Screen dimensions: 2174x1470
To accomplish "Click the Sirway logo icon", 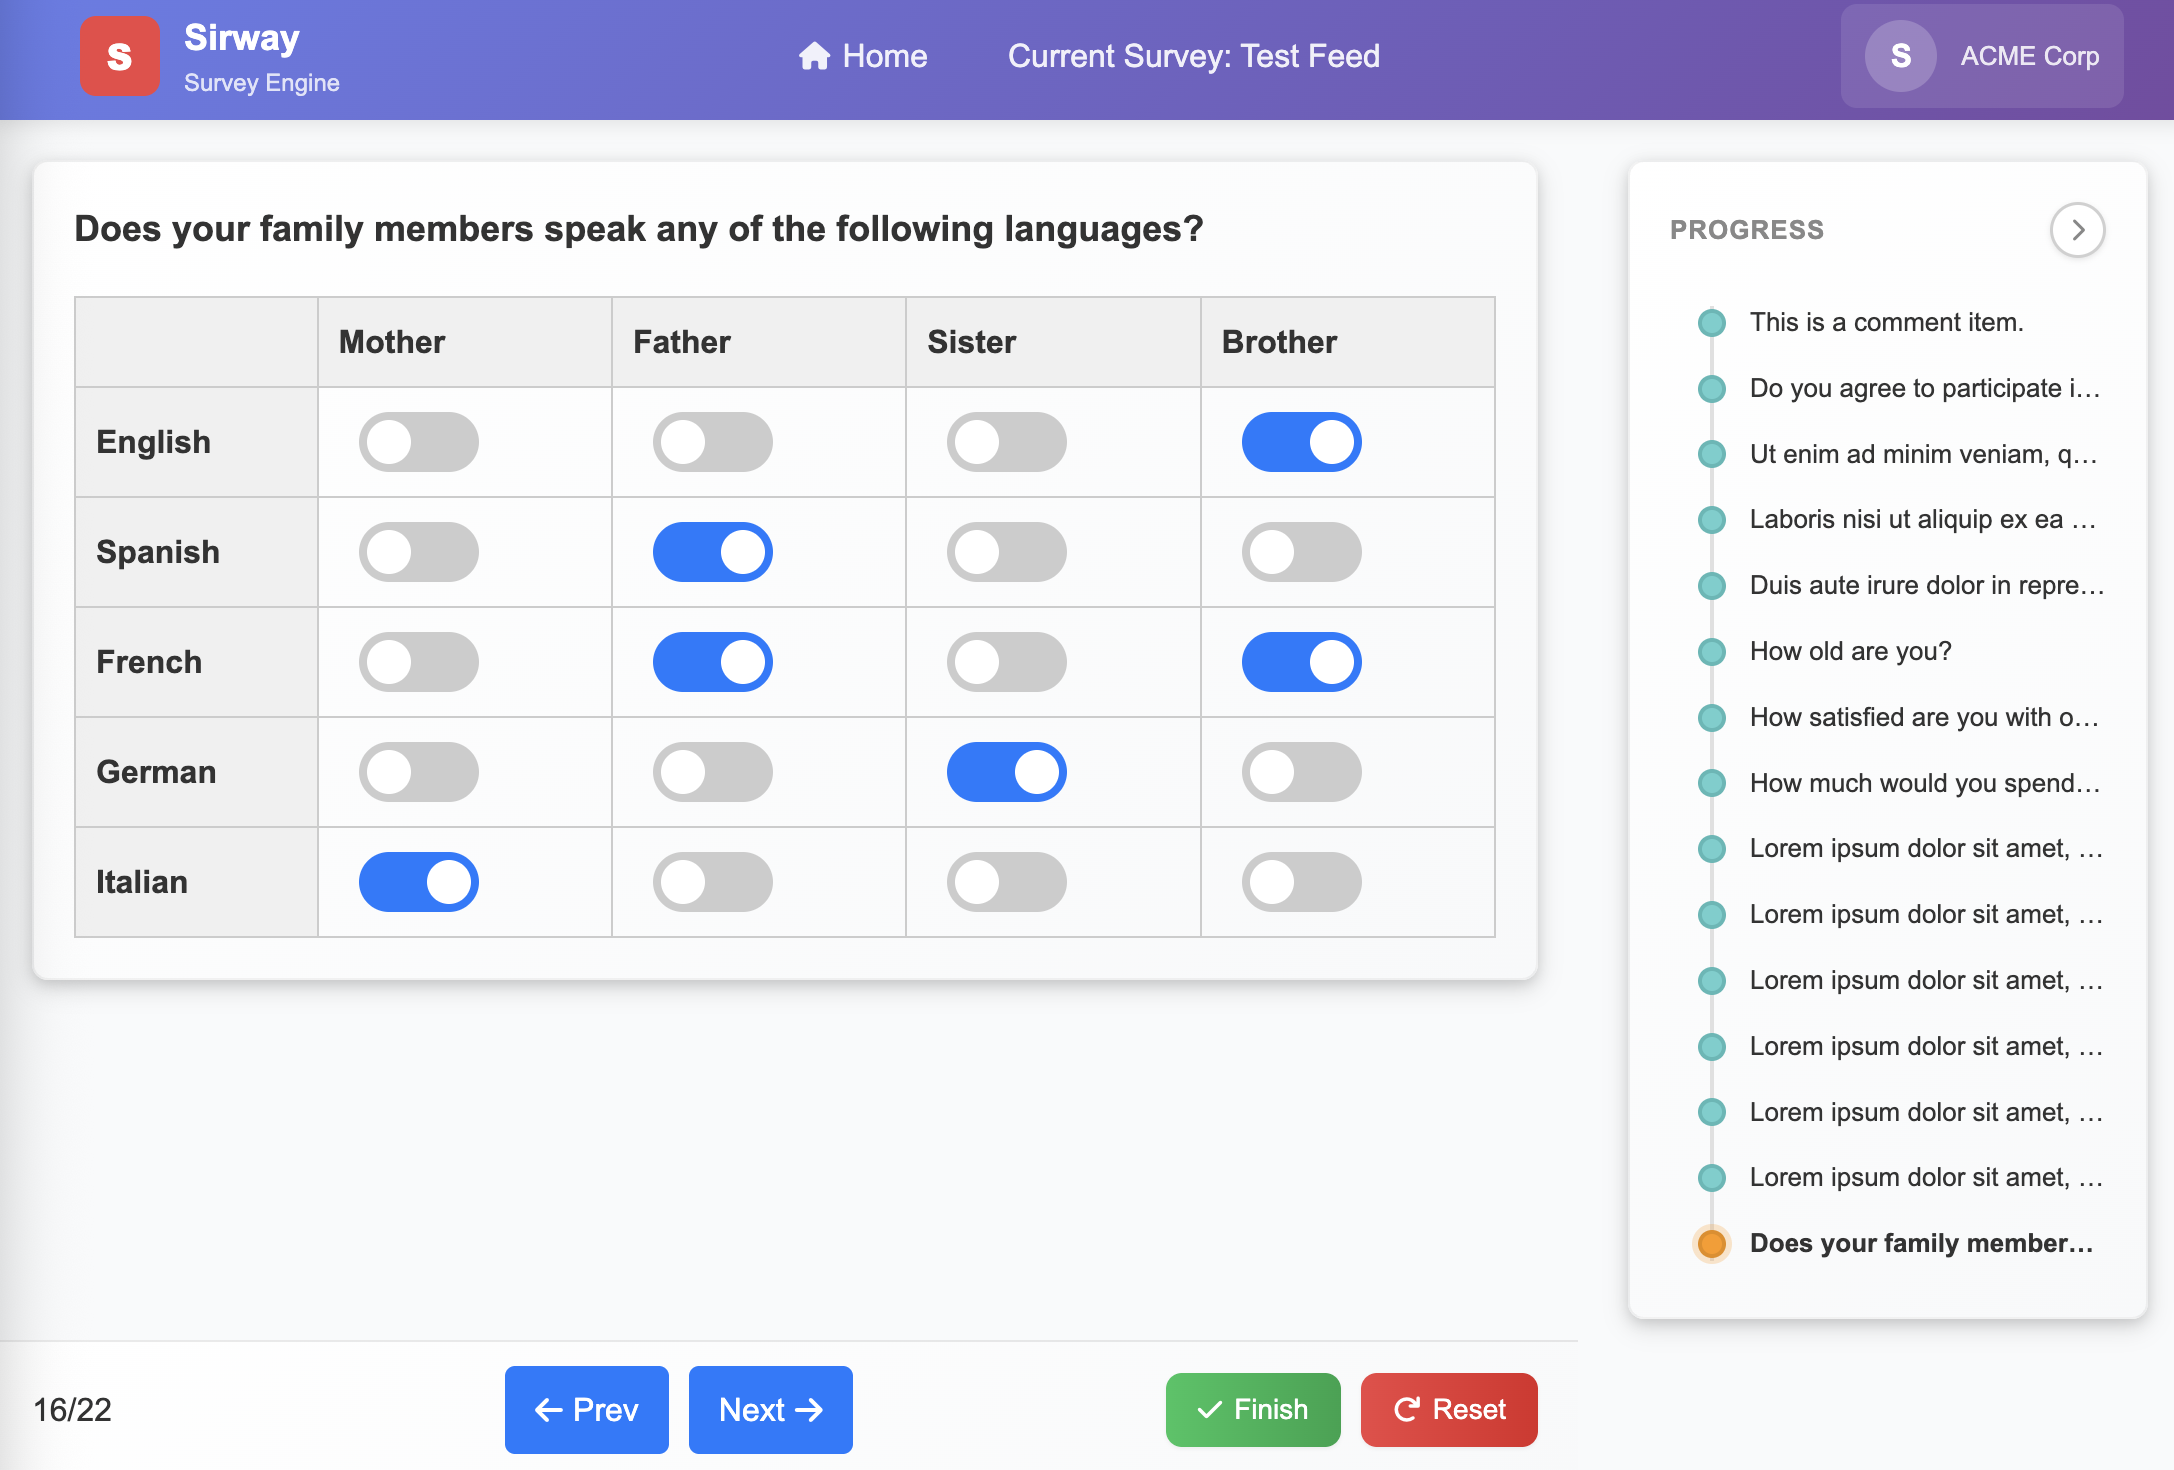I will 119,56.
